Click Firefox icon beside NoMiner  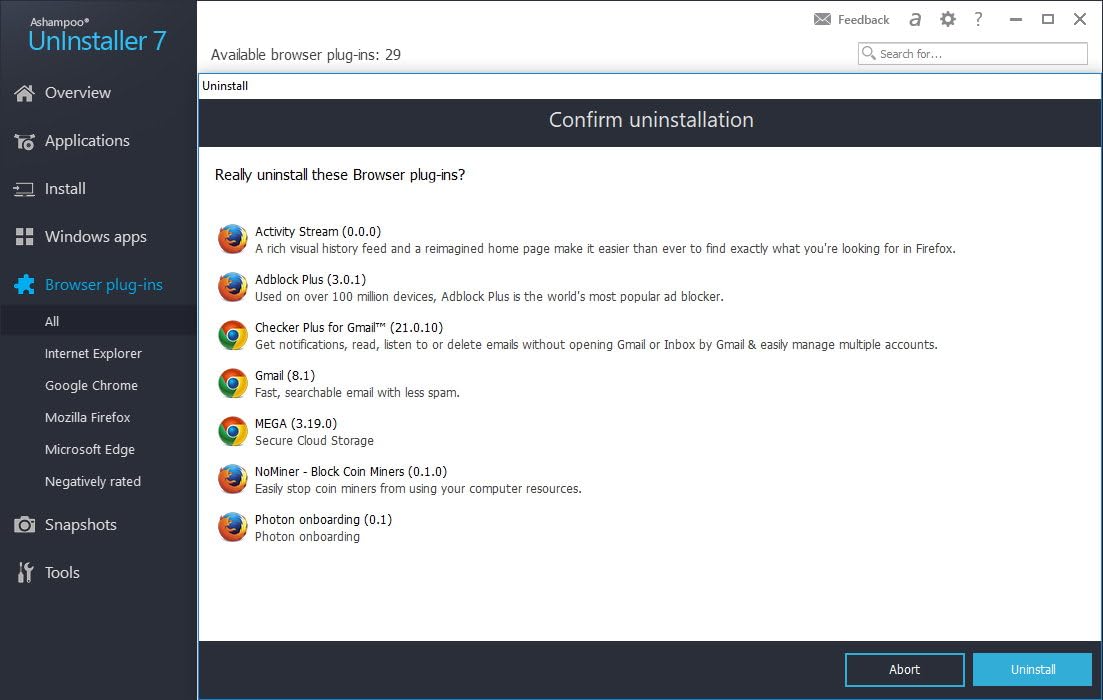pos(232,479)
